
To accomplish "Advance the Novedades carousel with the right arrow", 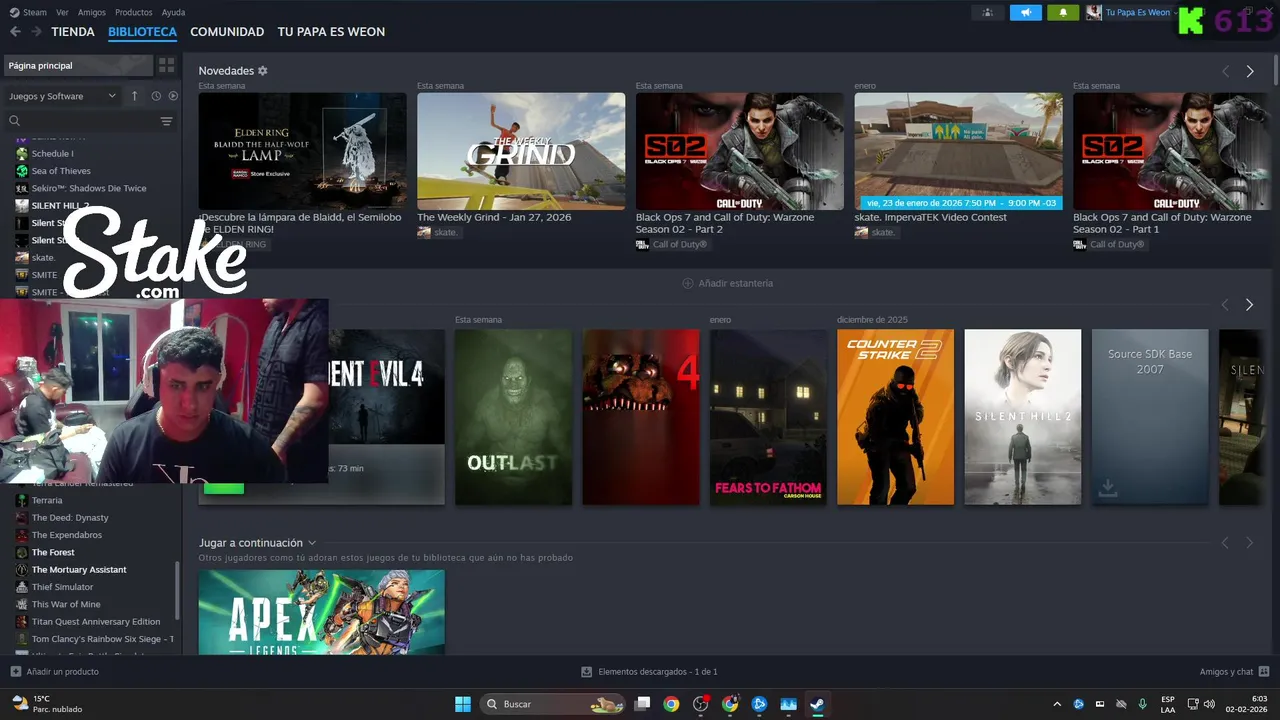I will click(1250, 71).
